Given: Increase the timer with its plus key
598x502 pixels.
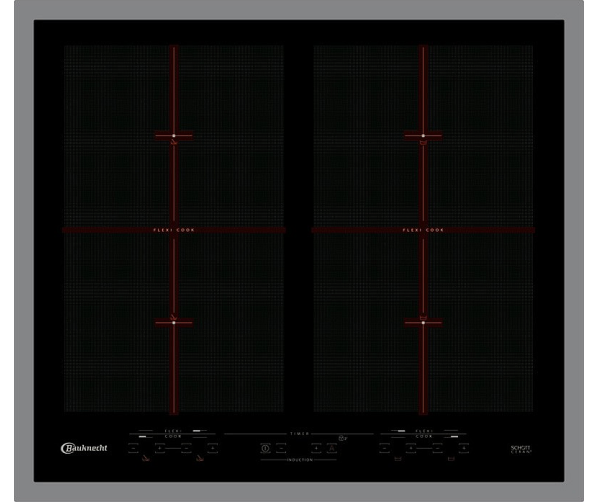Looking at the screenshot, I should [316, 448].
